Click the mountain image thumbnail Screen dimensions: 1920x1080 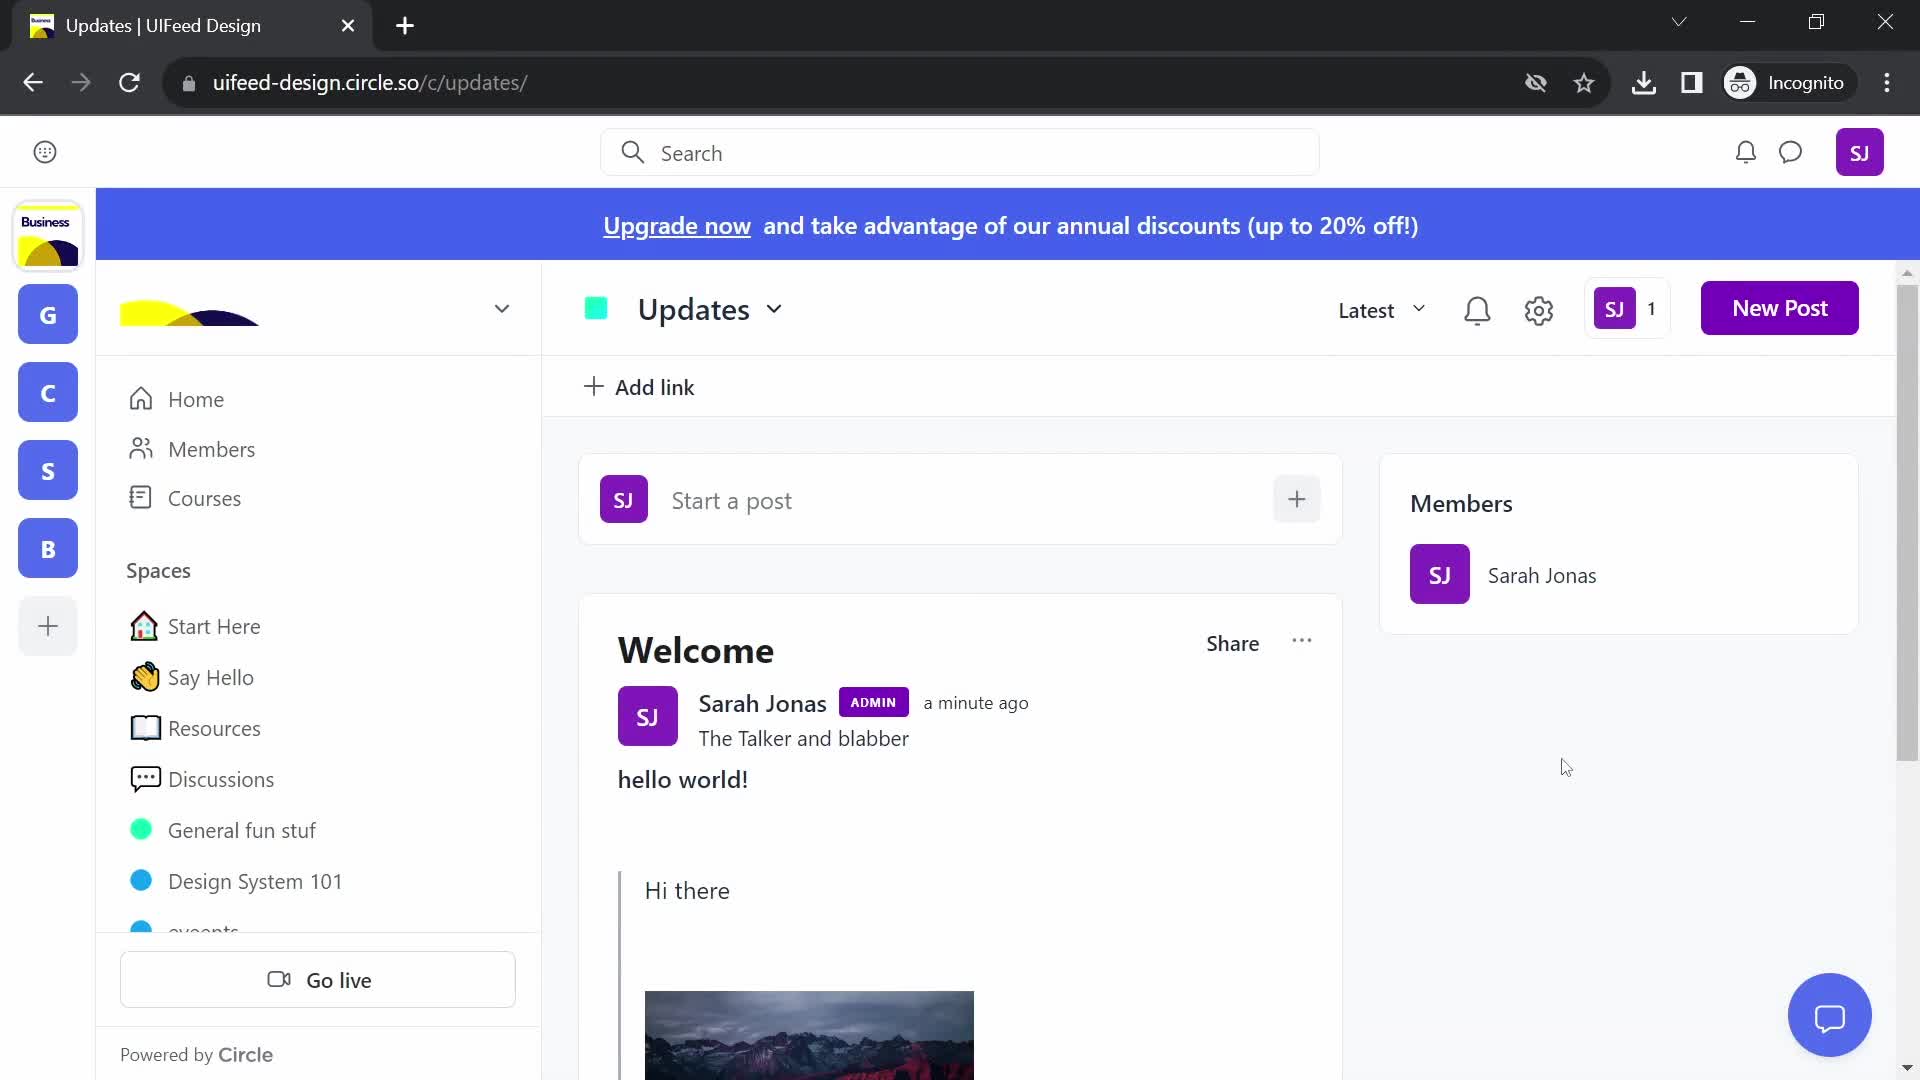pyautogui.click(x=810, y=1036)
